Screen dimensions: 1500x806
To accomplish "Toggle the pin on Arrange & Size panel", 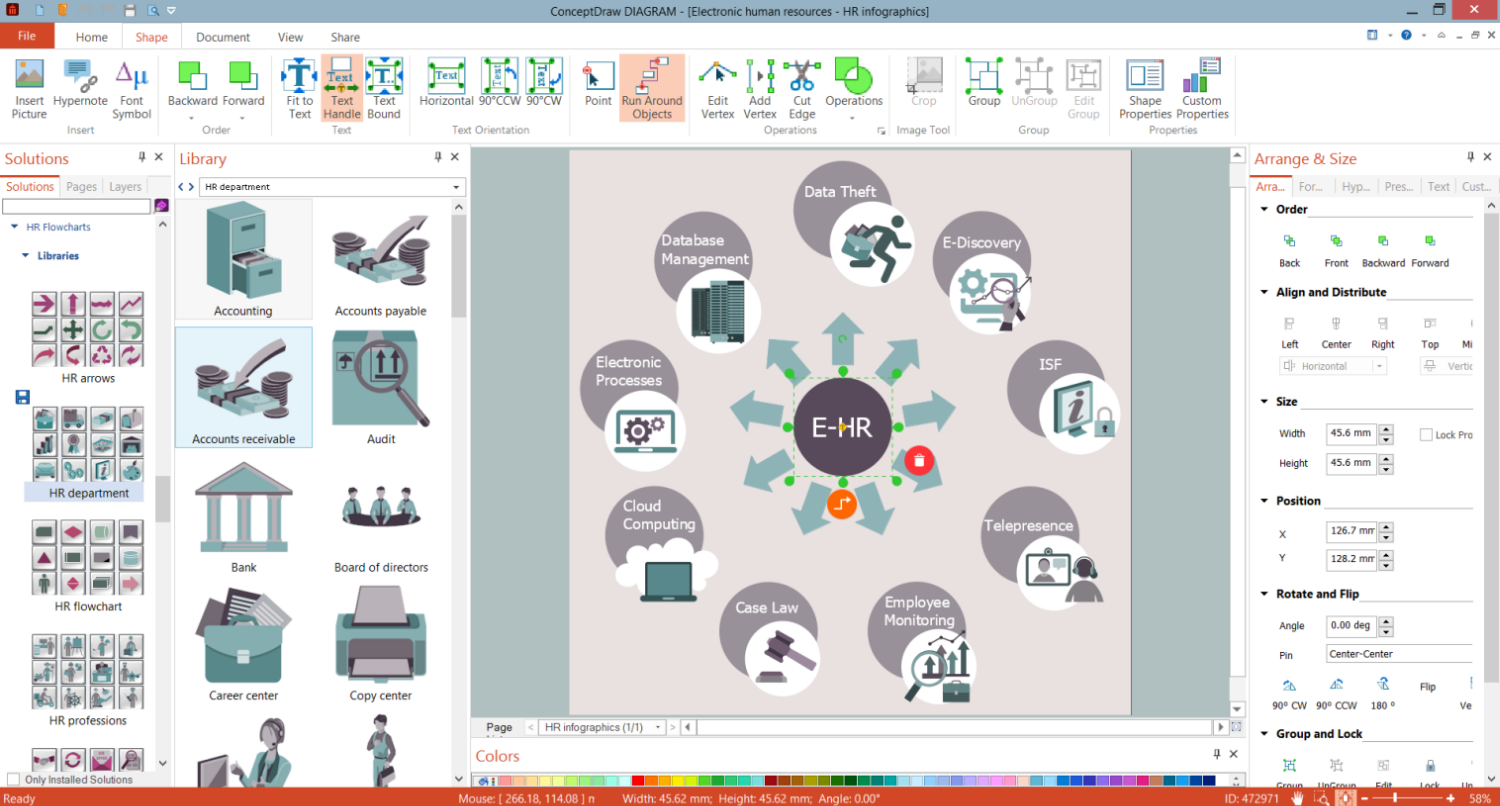I will 1471,157.
